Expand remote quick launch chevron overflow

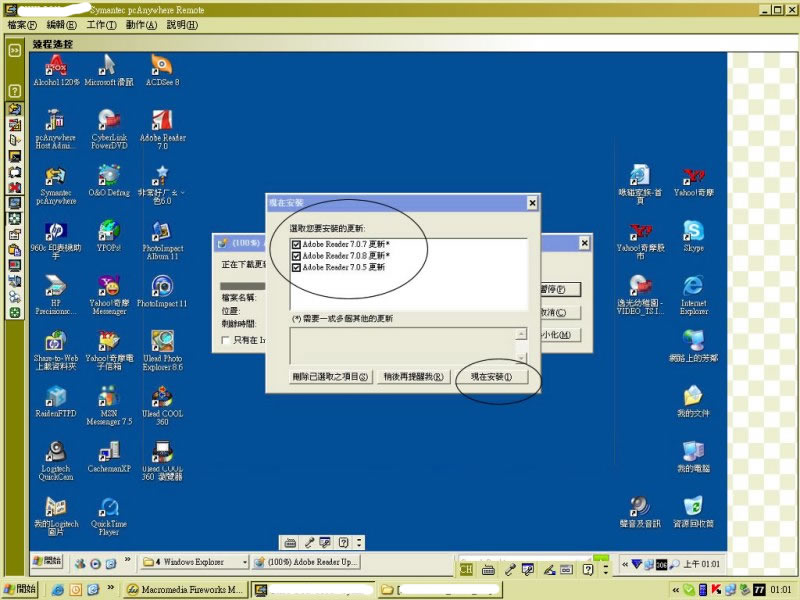click(128, 560)
